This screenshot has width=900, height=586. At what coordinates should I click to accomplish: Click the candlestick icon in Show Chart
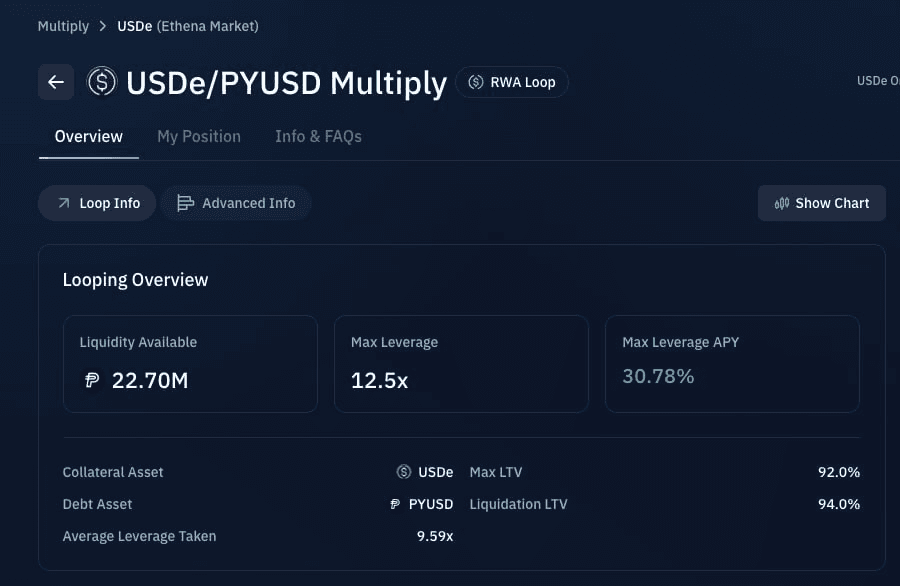782,203
